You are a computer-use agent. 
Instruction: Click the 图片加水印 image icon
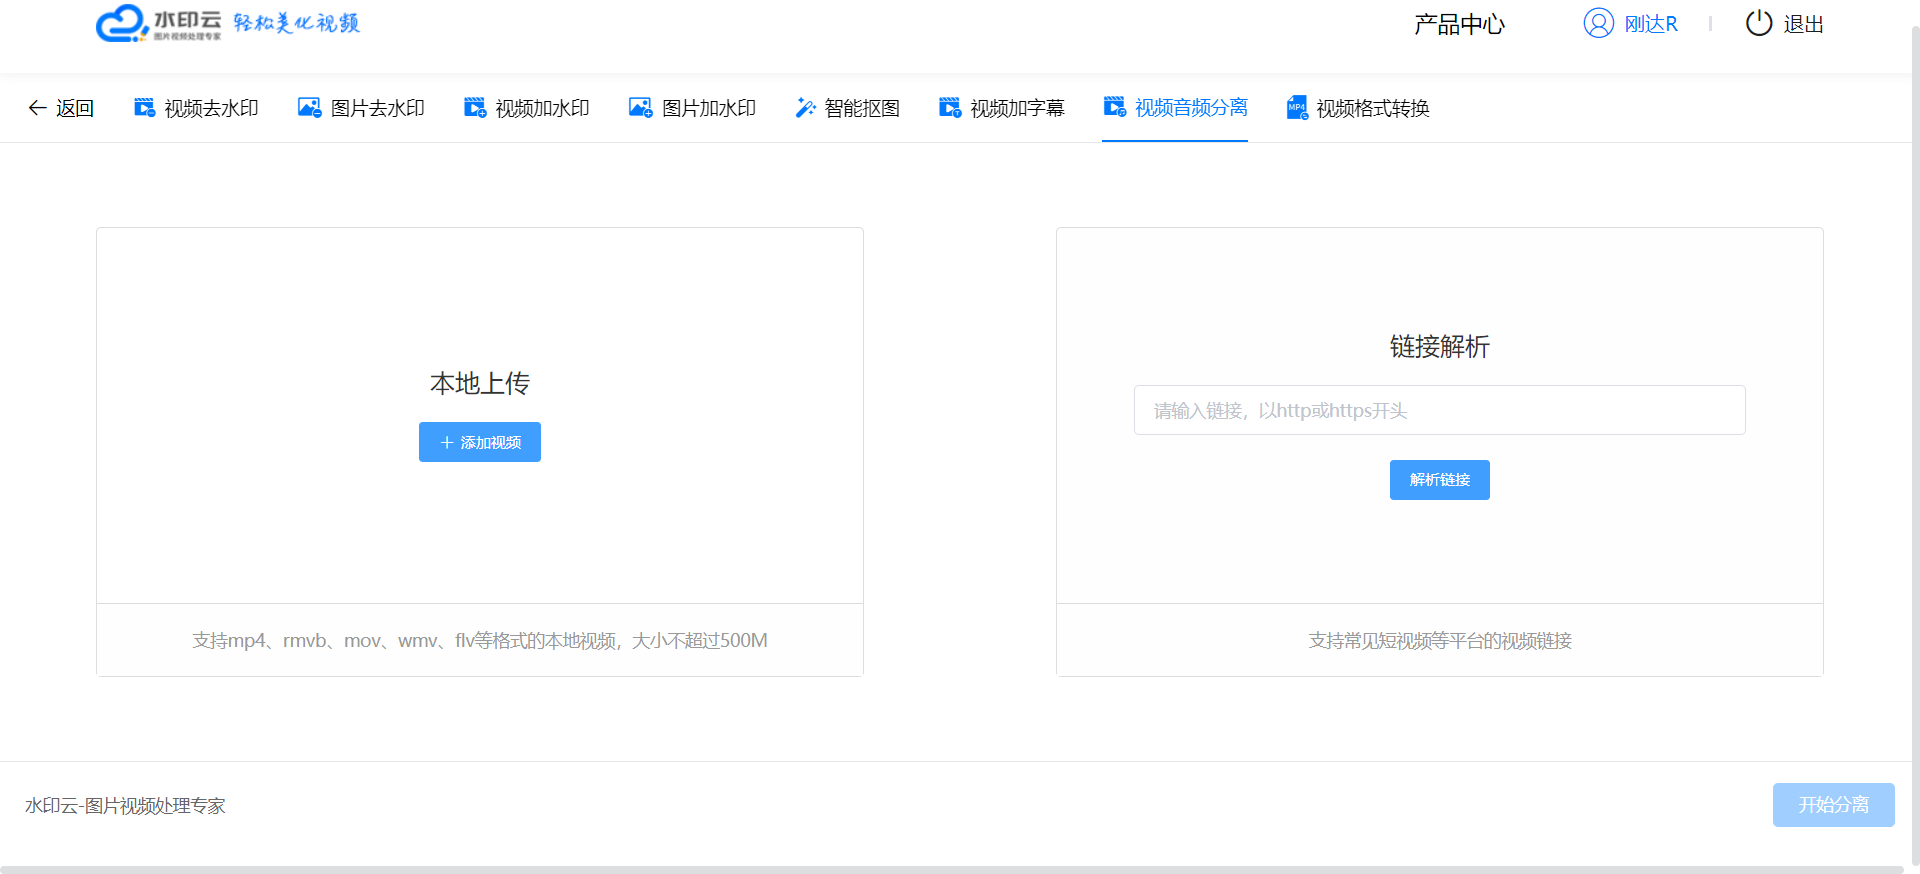click(x=641, y=108)
